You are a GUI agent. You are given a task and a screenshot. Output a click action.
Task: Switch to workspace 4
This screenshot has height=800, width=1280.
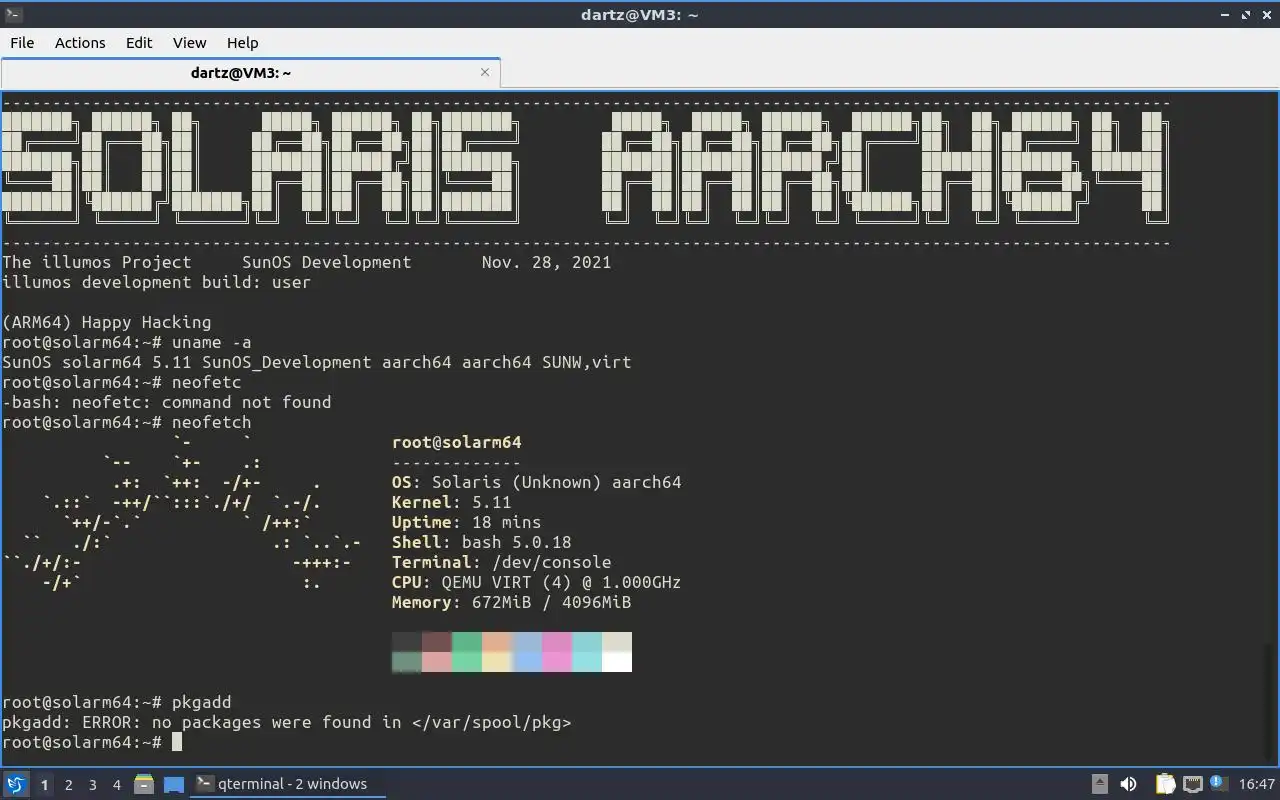(116, 785)
